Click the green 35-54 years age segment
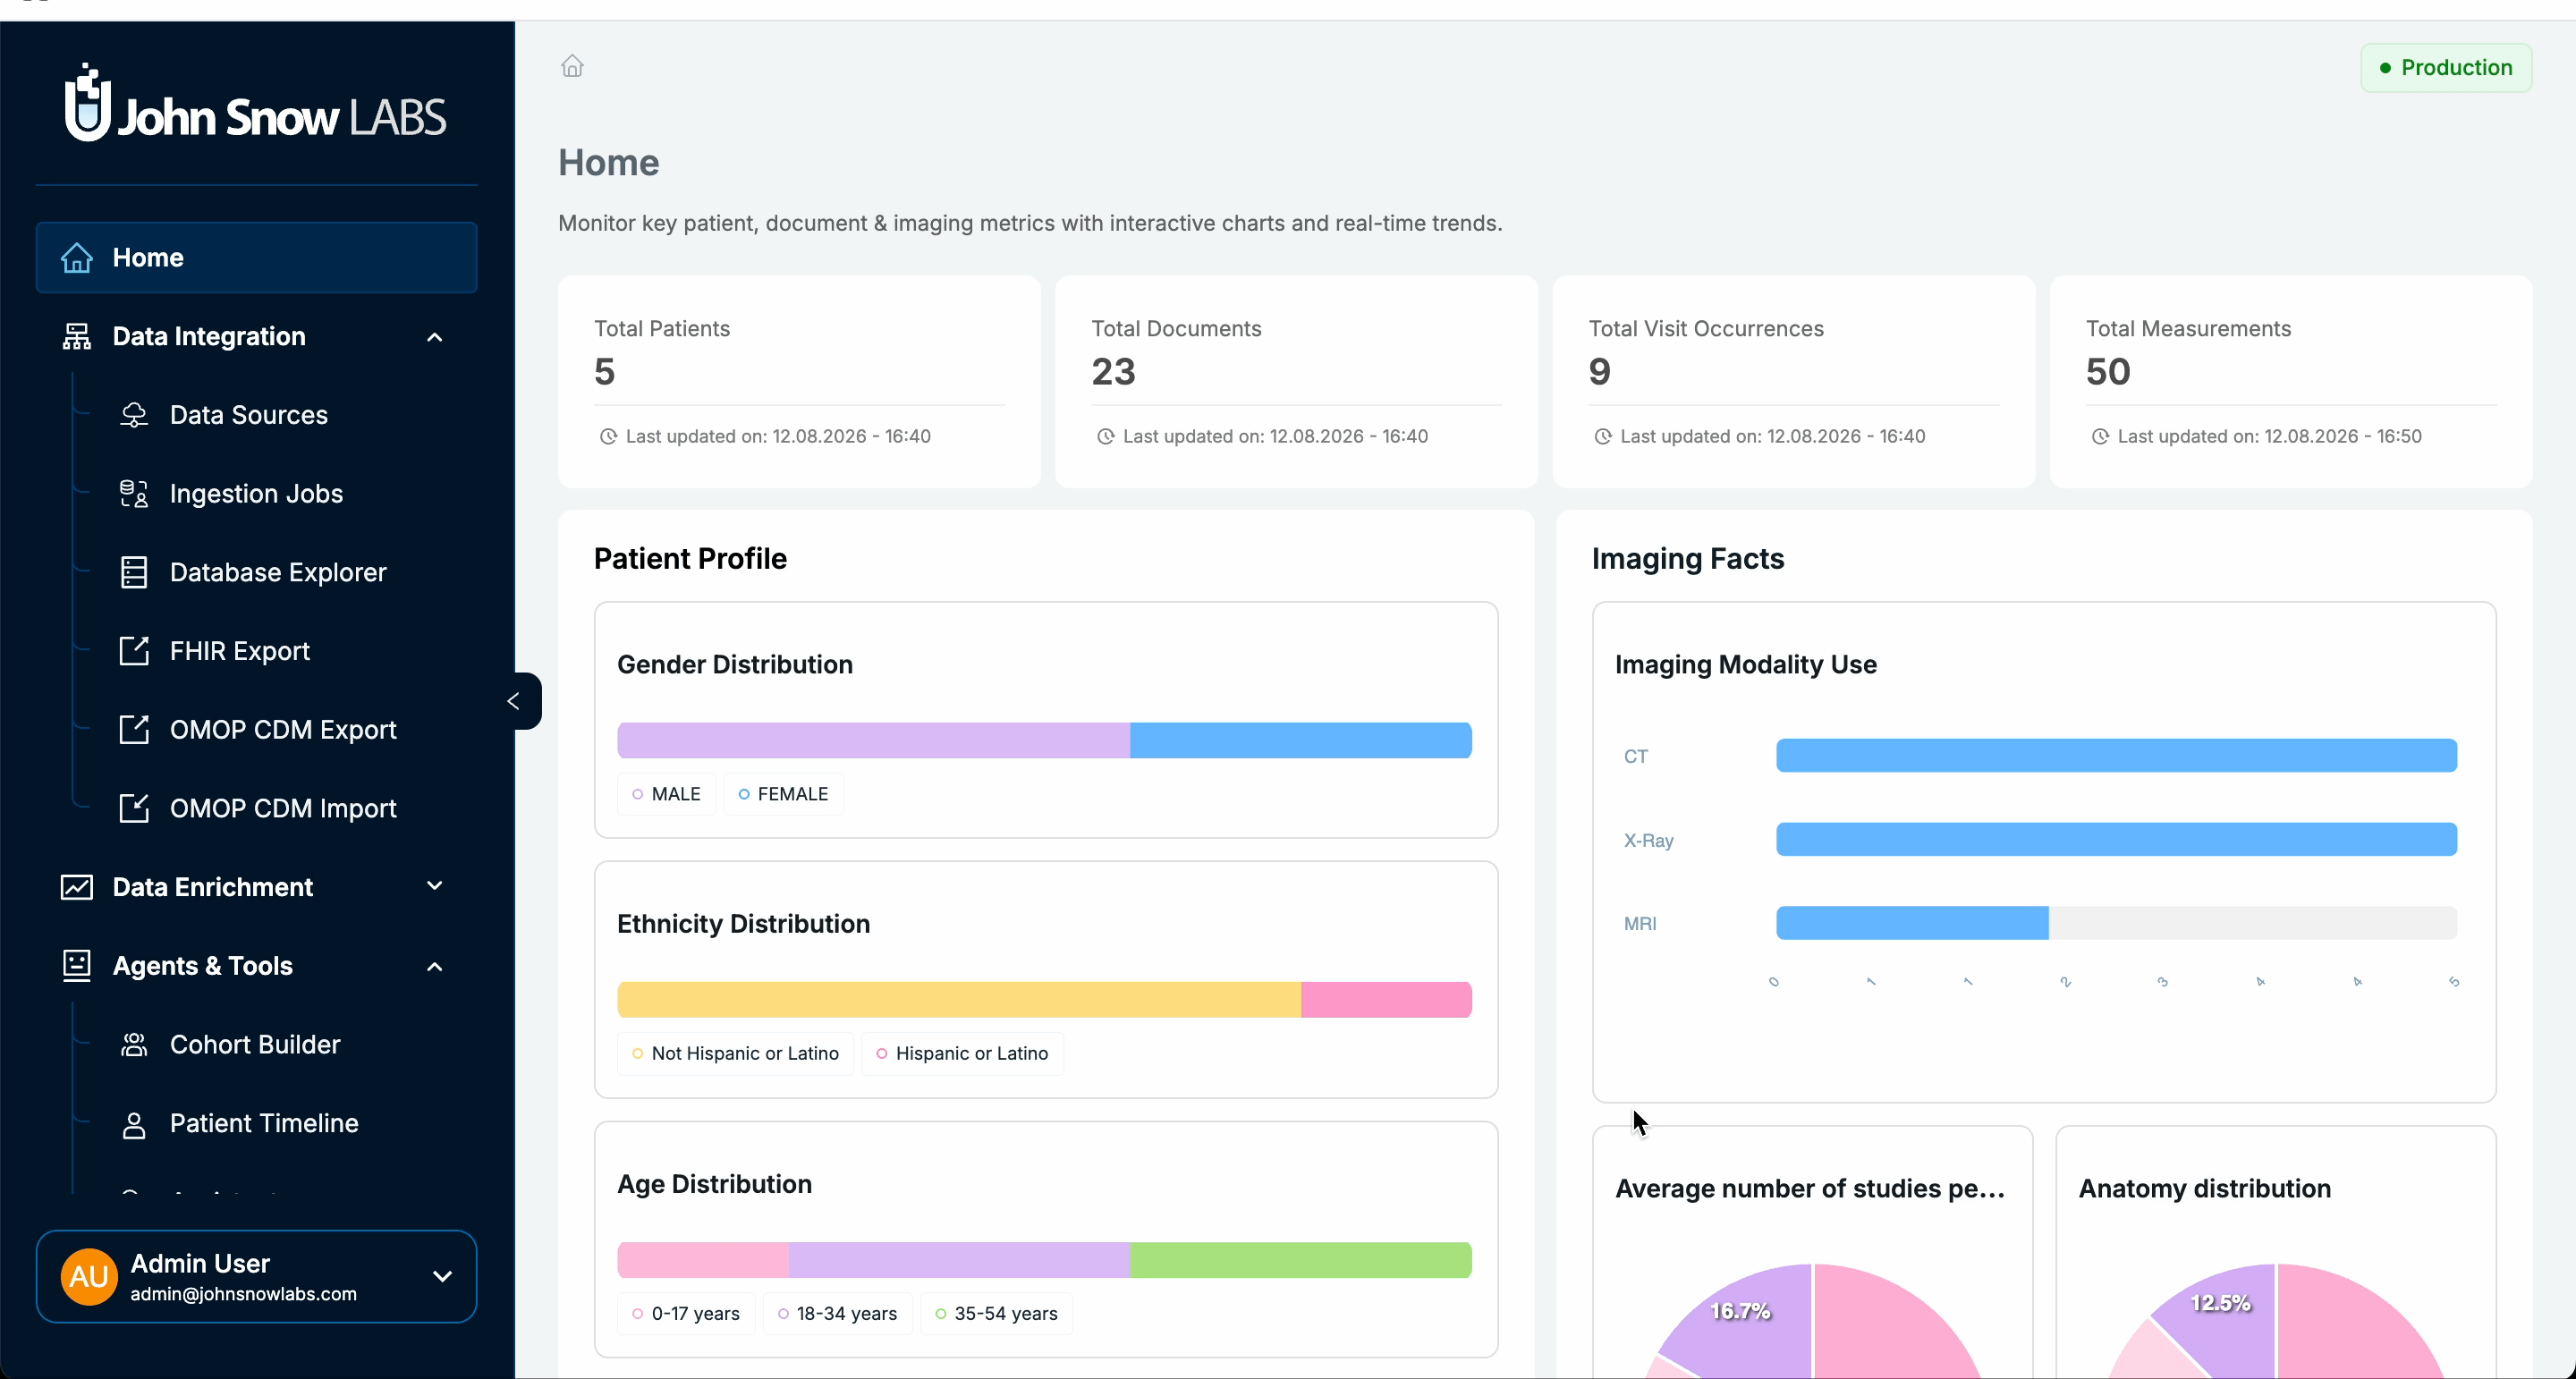Viewport: 2576px width, 1379px height. (1301, 1260)
